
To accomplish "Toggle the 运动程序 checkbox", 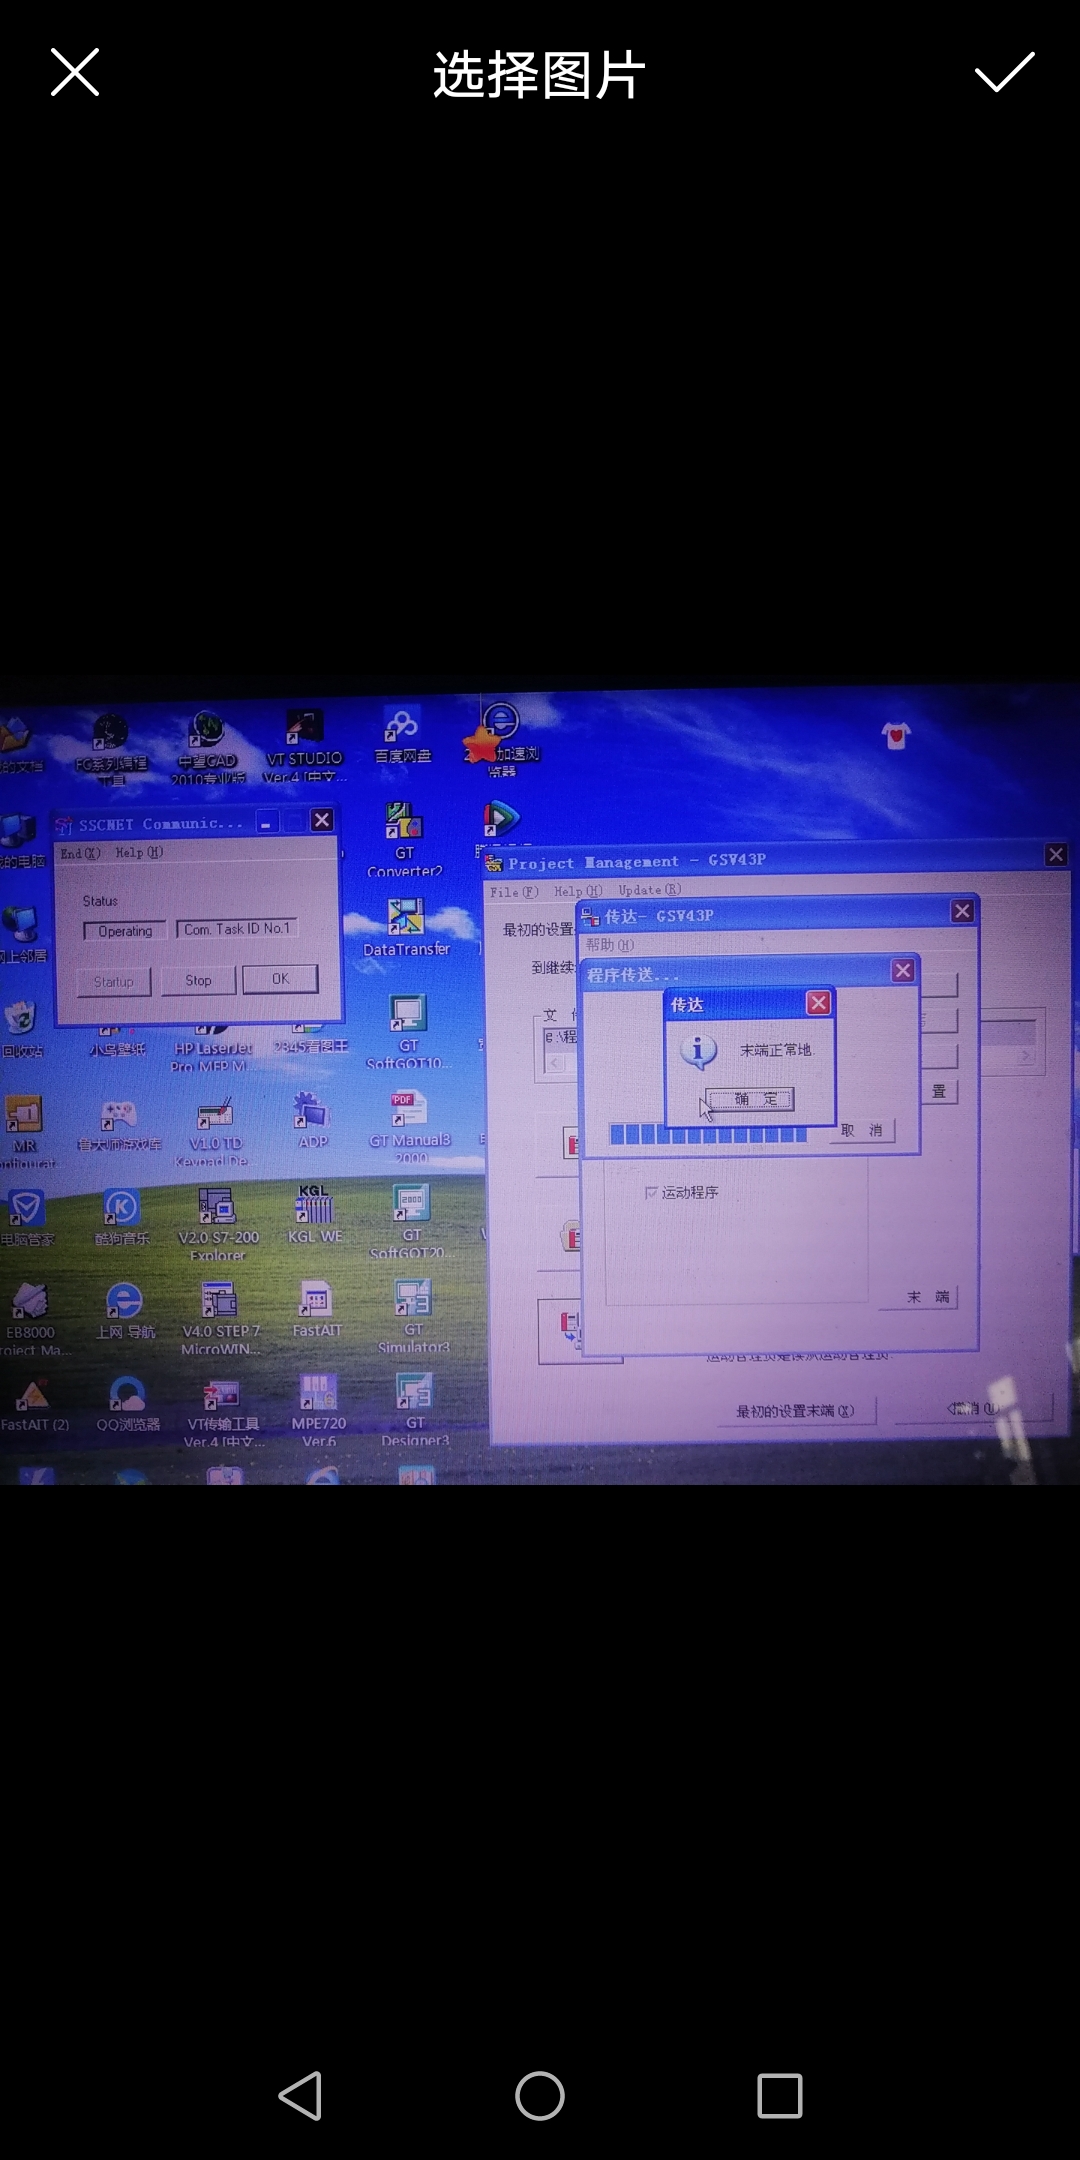I will click(x=652, y=1192).
